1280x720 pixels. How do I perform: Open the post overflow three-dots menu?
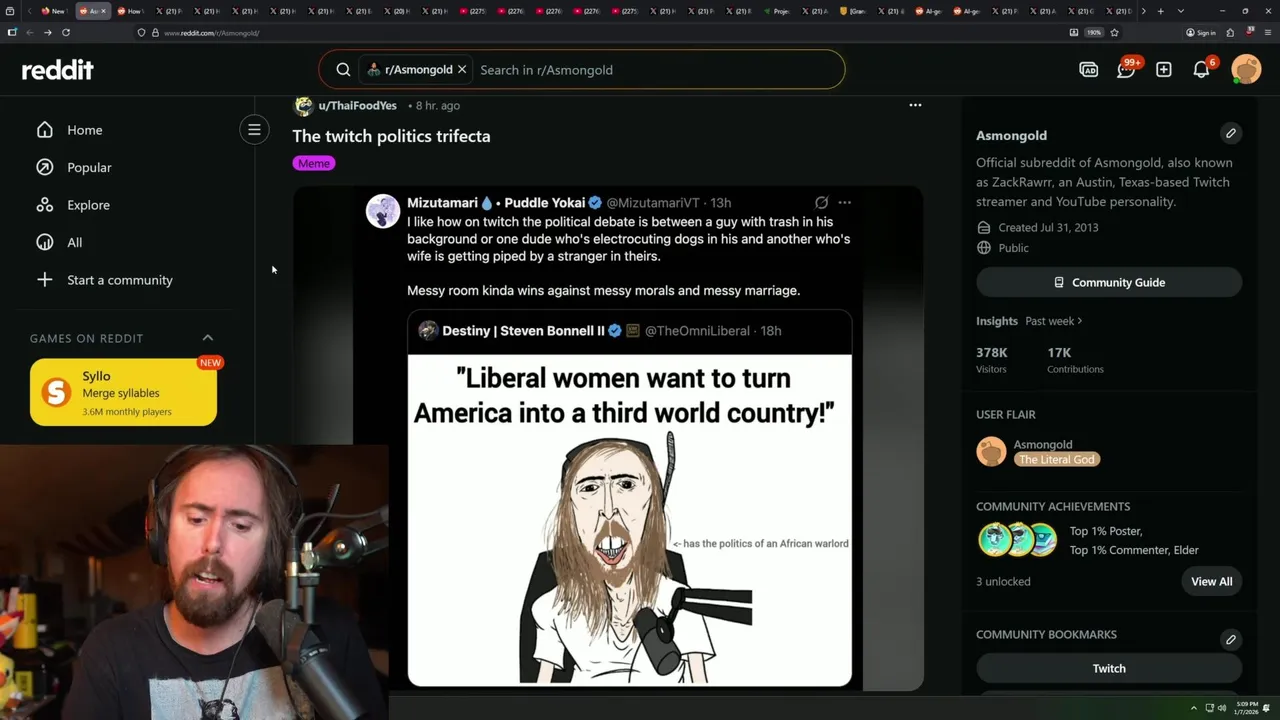click(x=915, y=105)
